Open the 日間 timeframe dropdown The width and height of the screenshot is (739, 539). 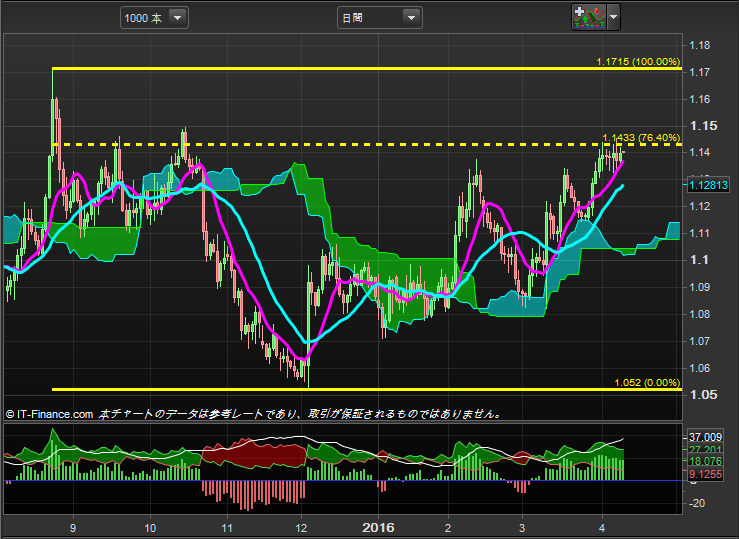(379, 18)
